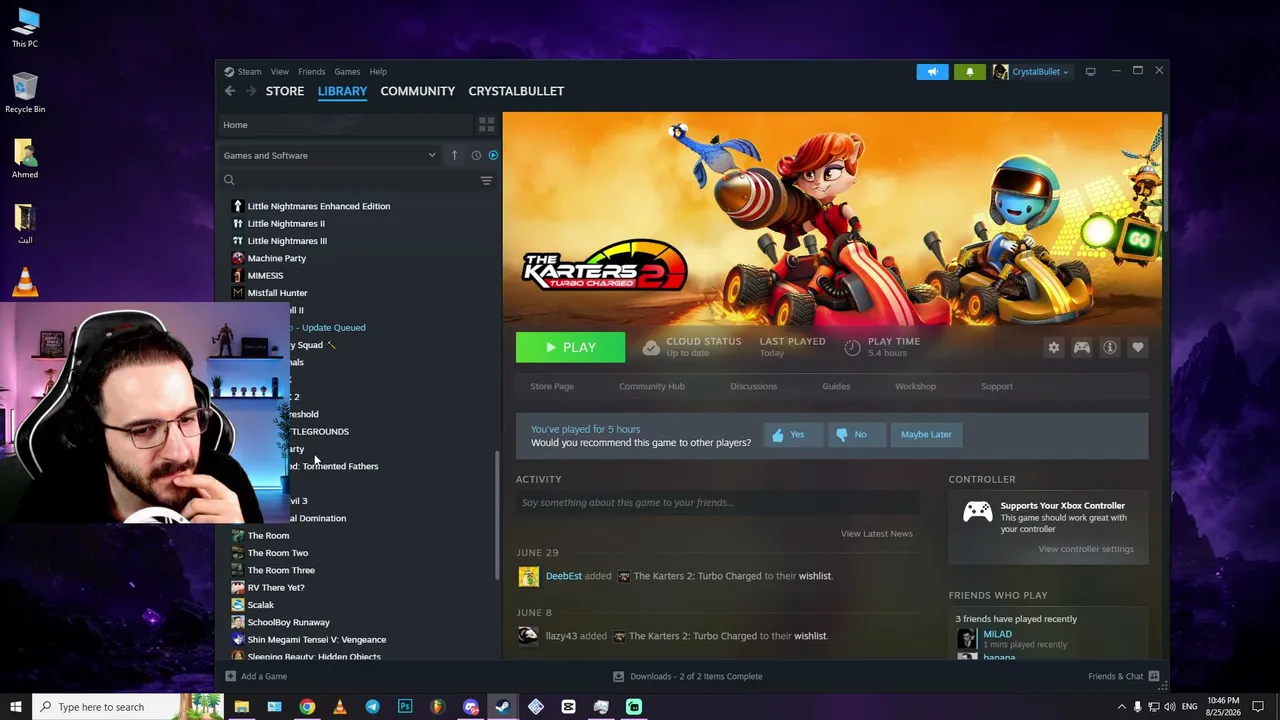
Task: Click Add a Game
Action: click(256, 677)
